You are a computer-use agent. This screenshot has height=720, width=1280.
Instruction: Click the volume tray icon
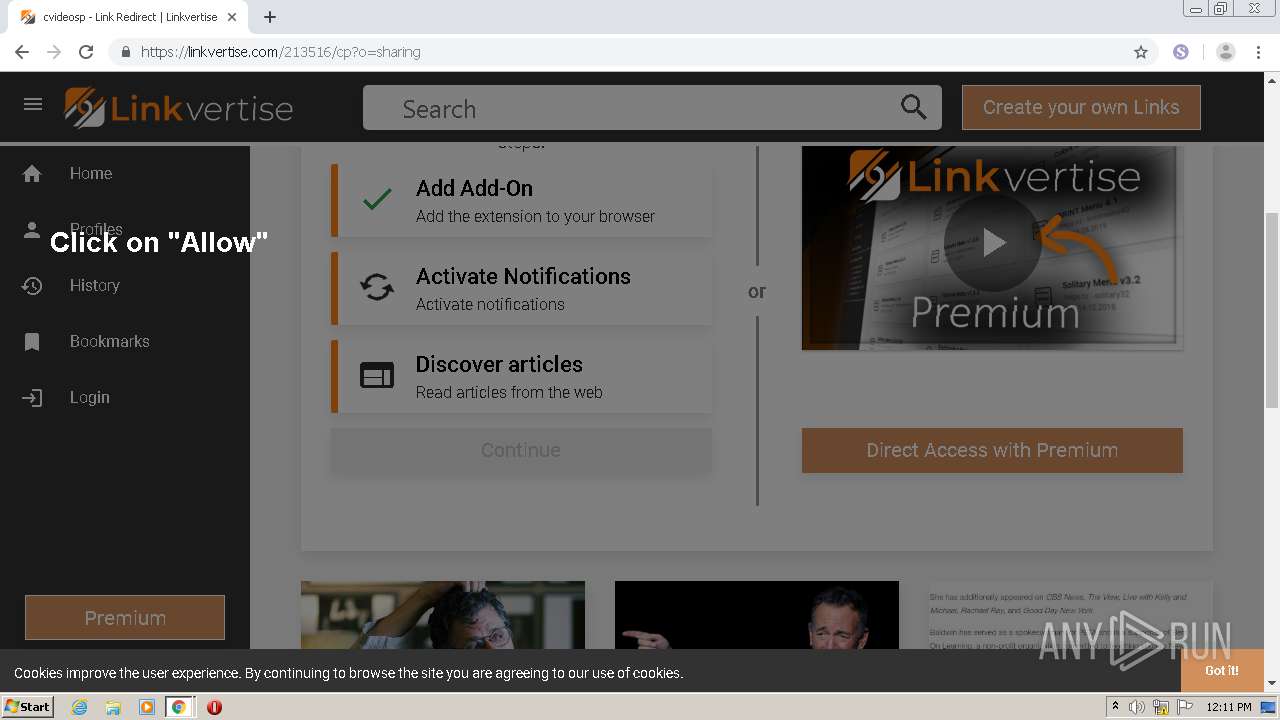[1137, 707]
